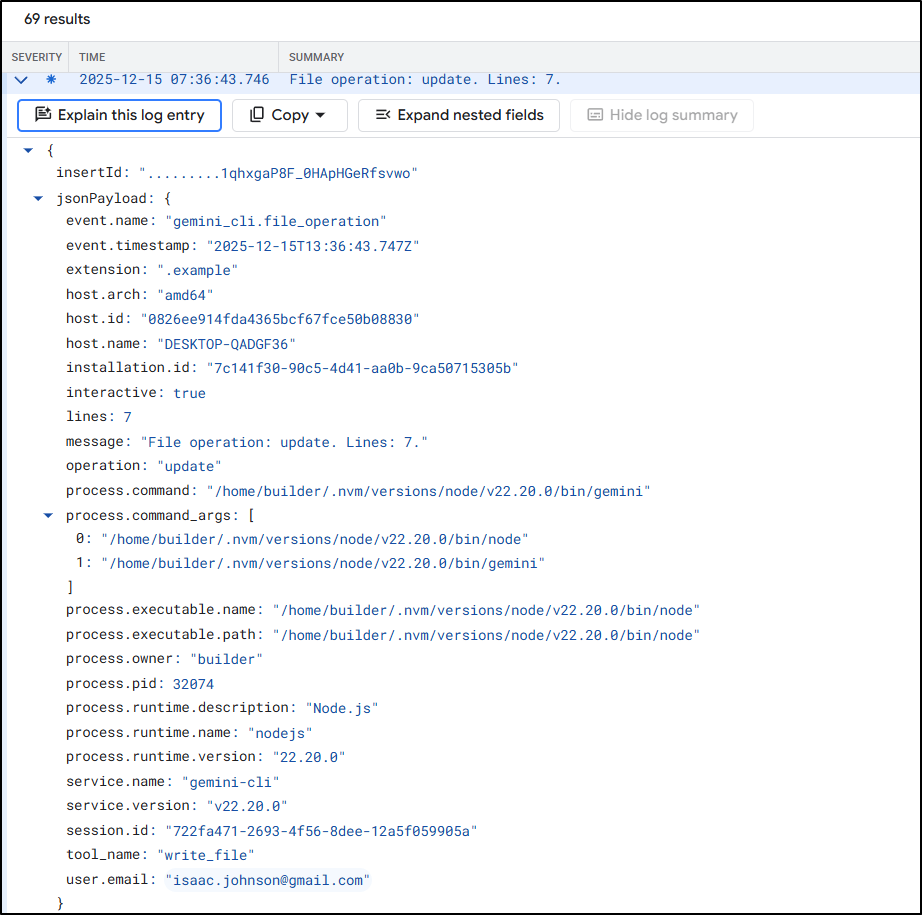This screenshot has width=922, height=915.
Task: Click the Expand nested fields label
Action: tap(470, 115)
